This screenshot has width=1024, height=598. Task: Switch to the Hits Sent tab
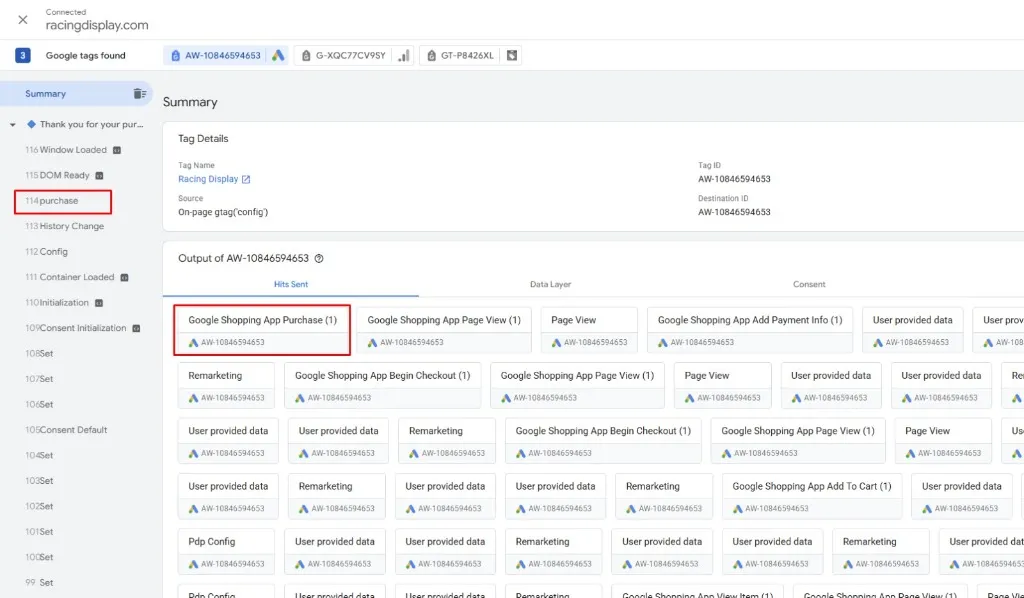tap(291, 284)
